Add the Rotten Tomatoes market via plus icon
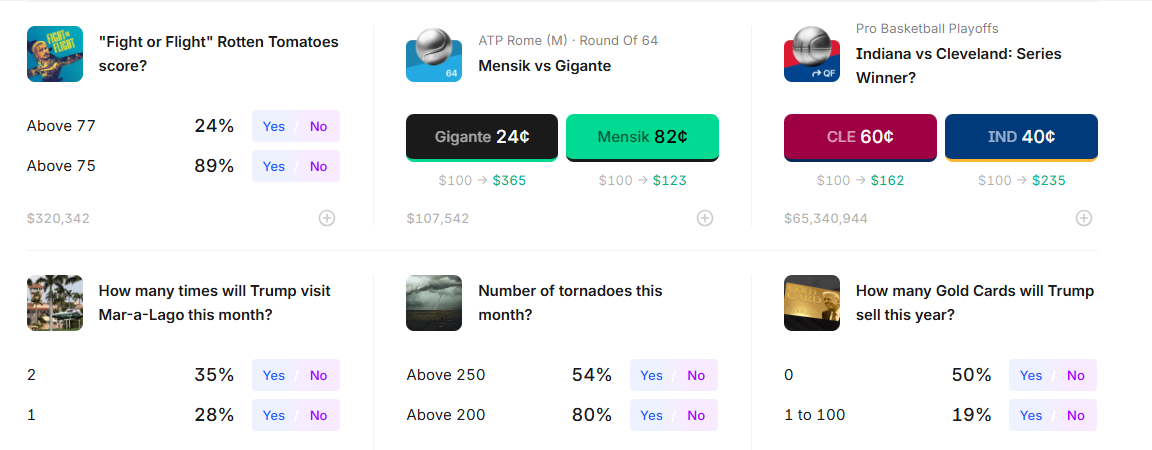Image resolution: width=1152 pixels, height=450 pixels. click(327, 218)
